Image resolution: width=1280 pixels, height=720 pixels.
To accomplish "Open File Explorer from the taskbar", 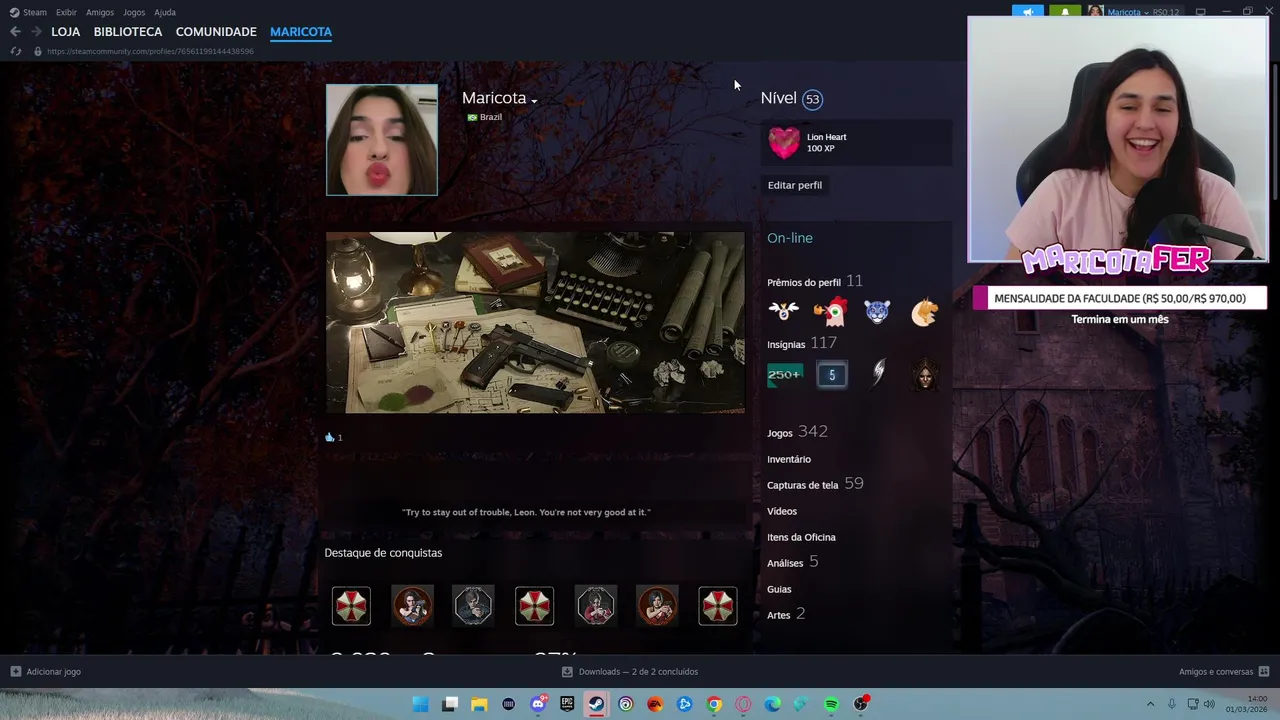I will coord(479,704).
